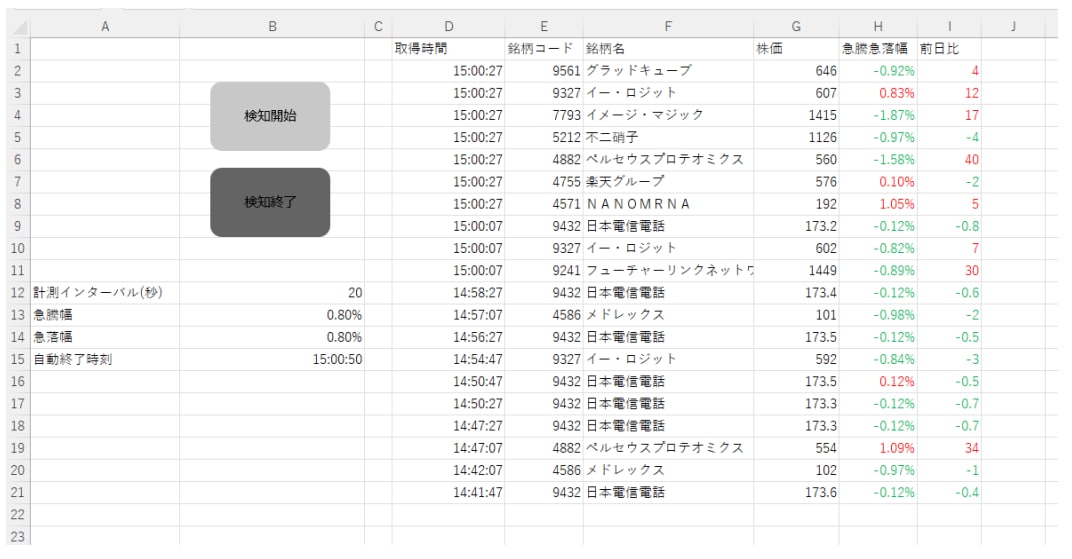Click the 14:58:27 time cell
This screenshot has width=1072, height=559.
point(448,292)
